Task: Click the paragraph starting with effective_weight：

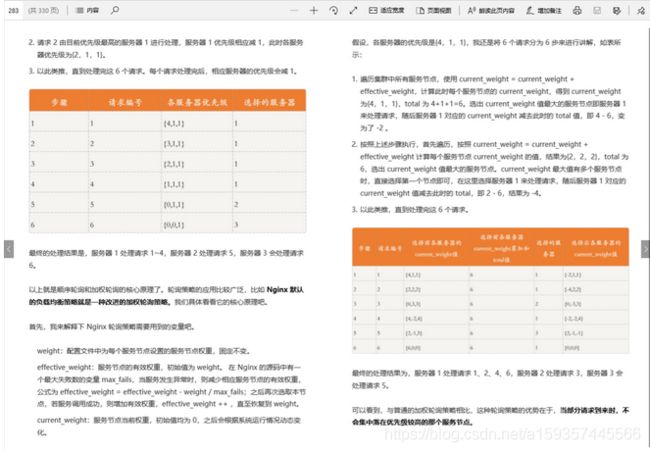Action: (x=171, y=385)
